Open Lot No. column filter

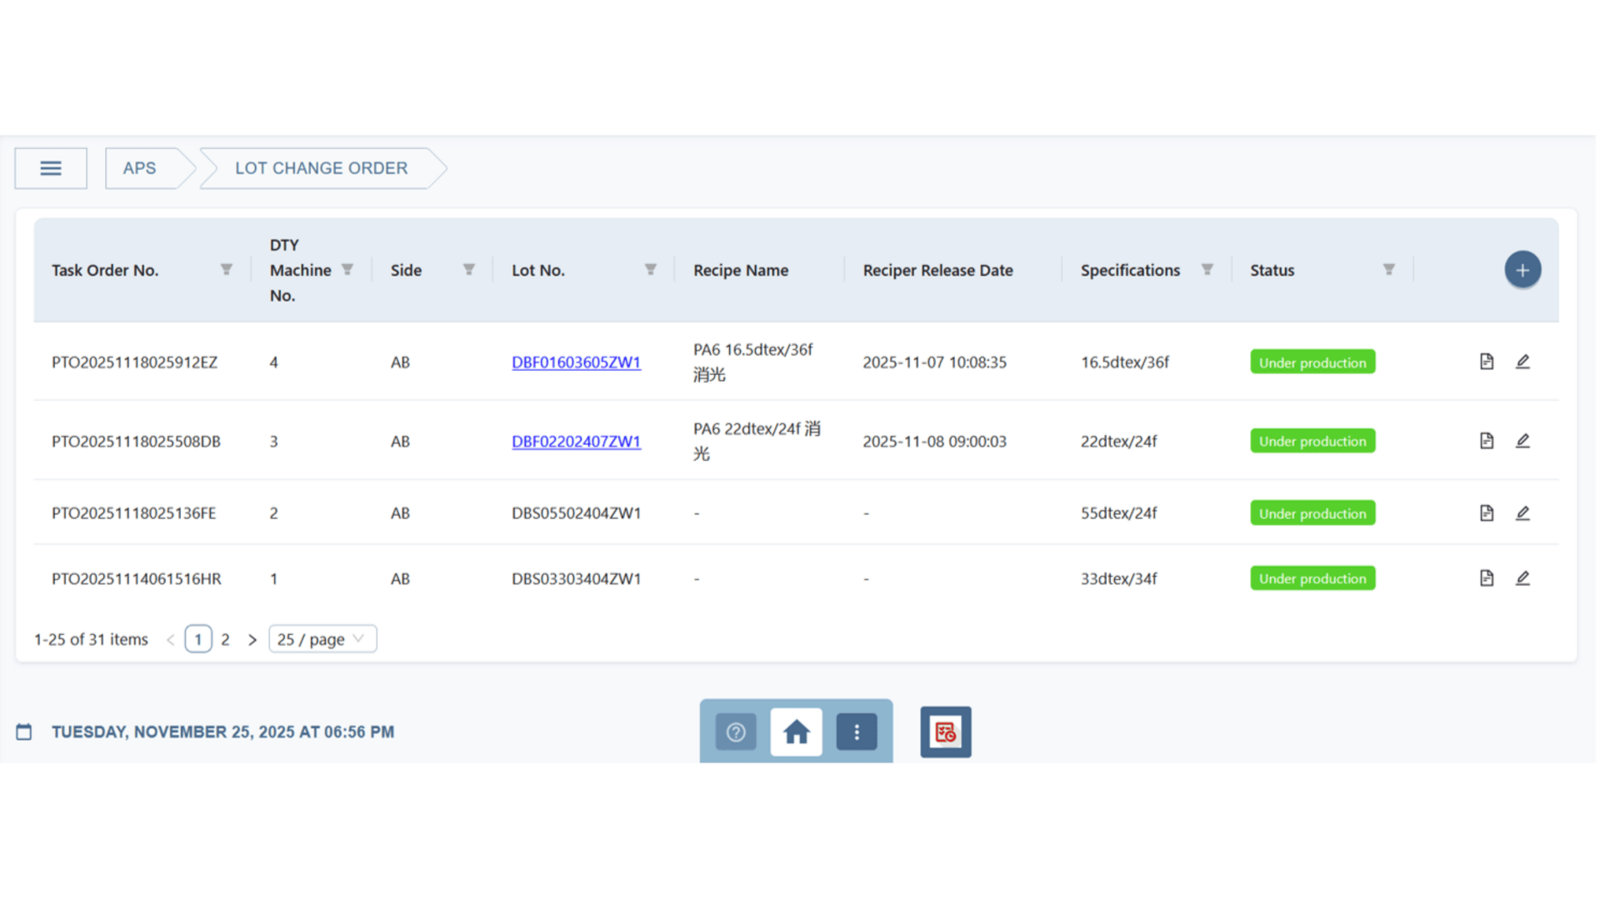tap(650, 270)
